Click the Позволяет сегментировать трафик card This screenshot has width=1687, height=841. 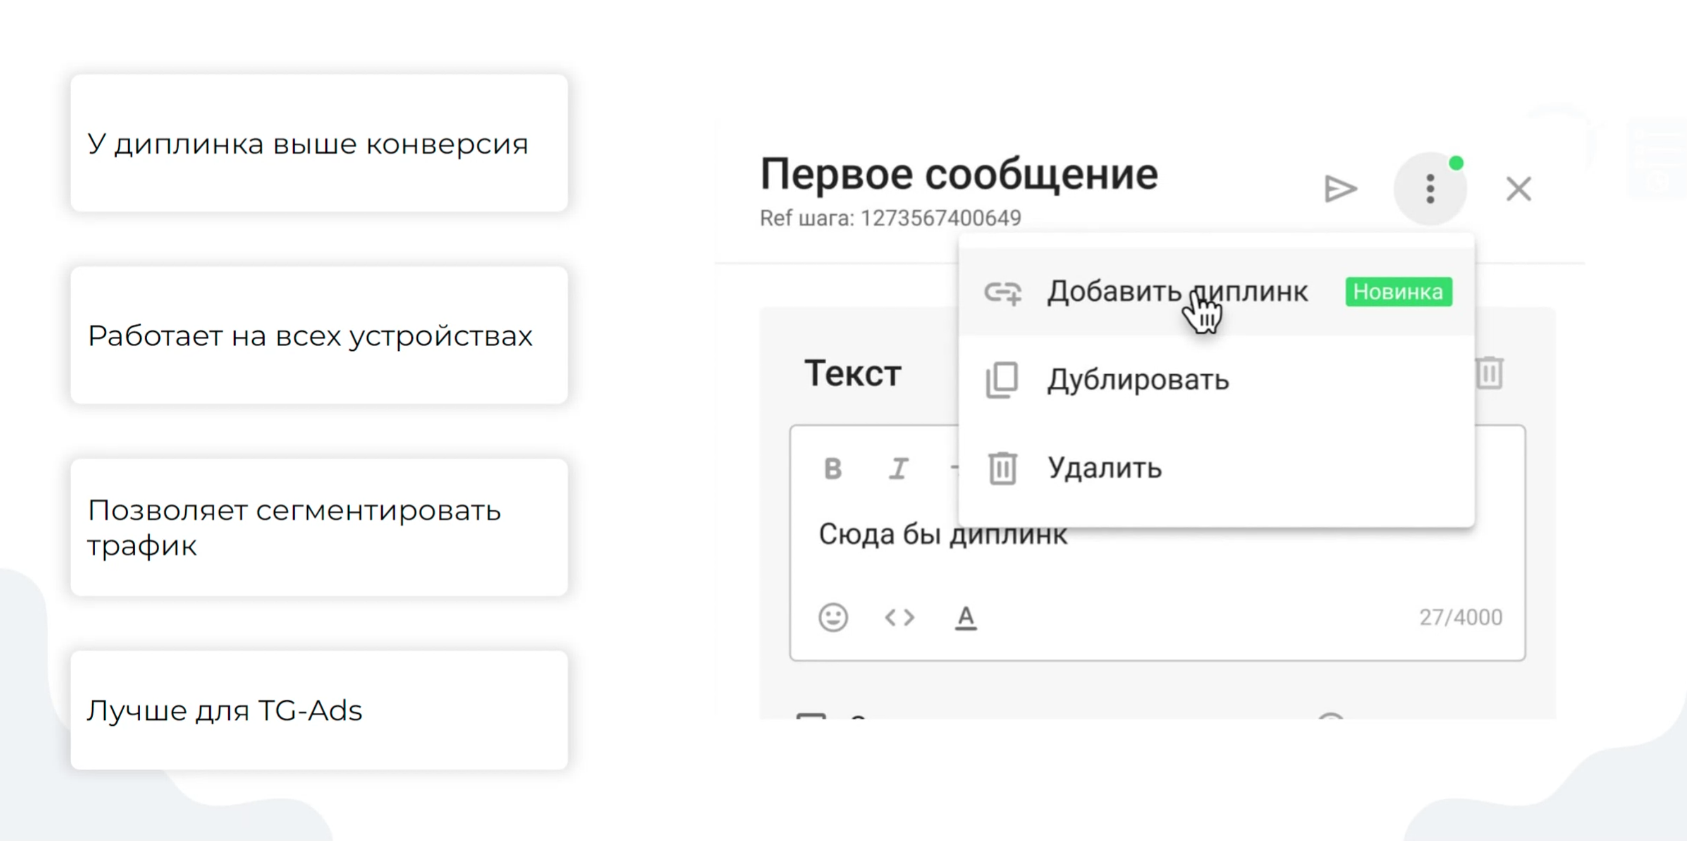click(x=319, y=527)
